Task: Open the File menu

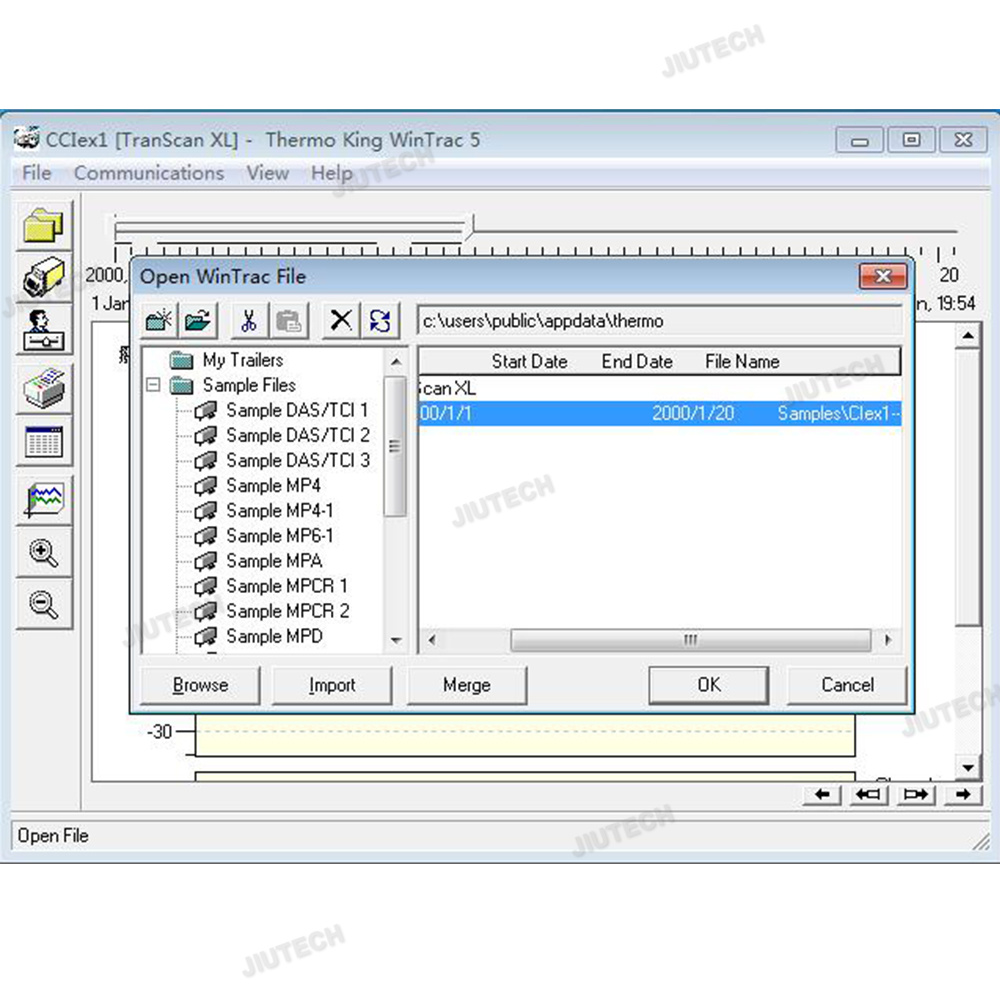Action: 36,173
